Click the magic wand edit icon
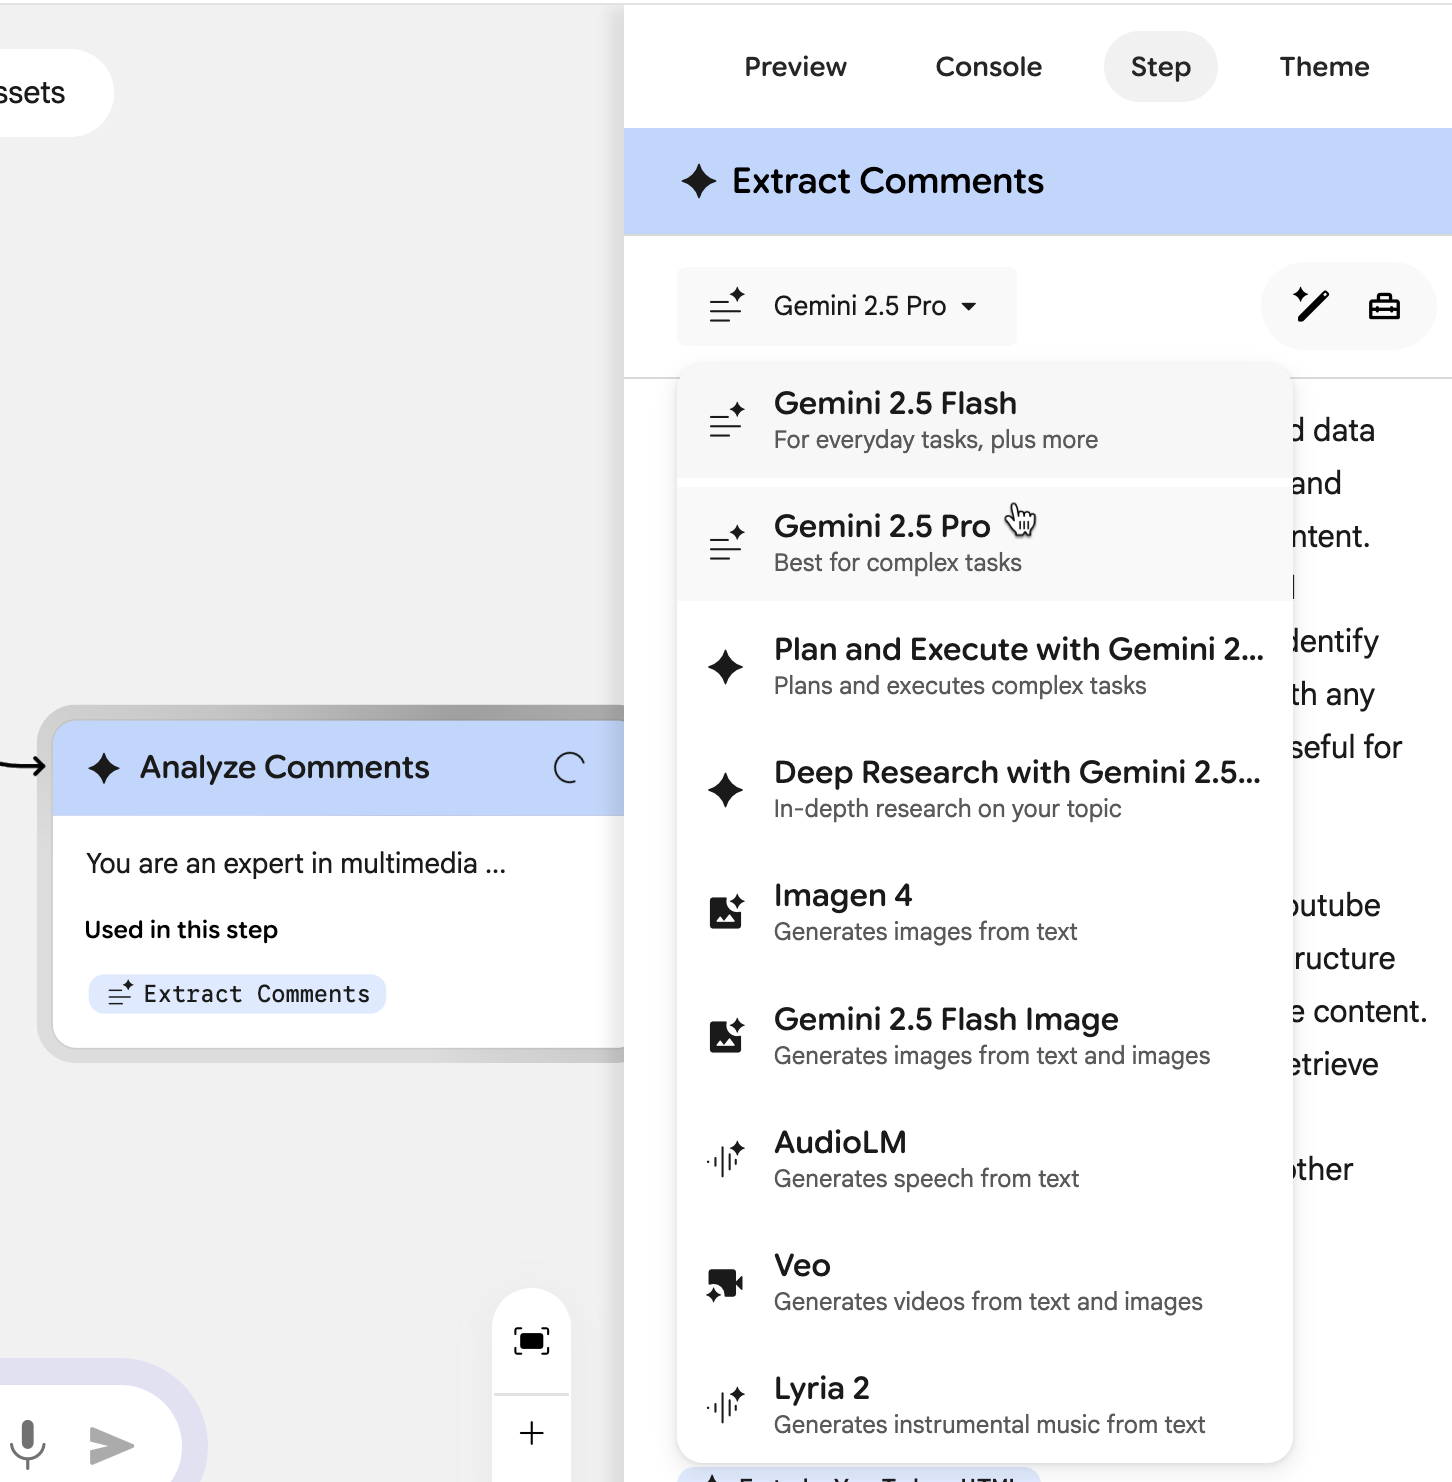This screenshot has width=1452, height=1482. point(1311,305)
